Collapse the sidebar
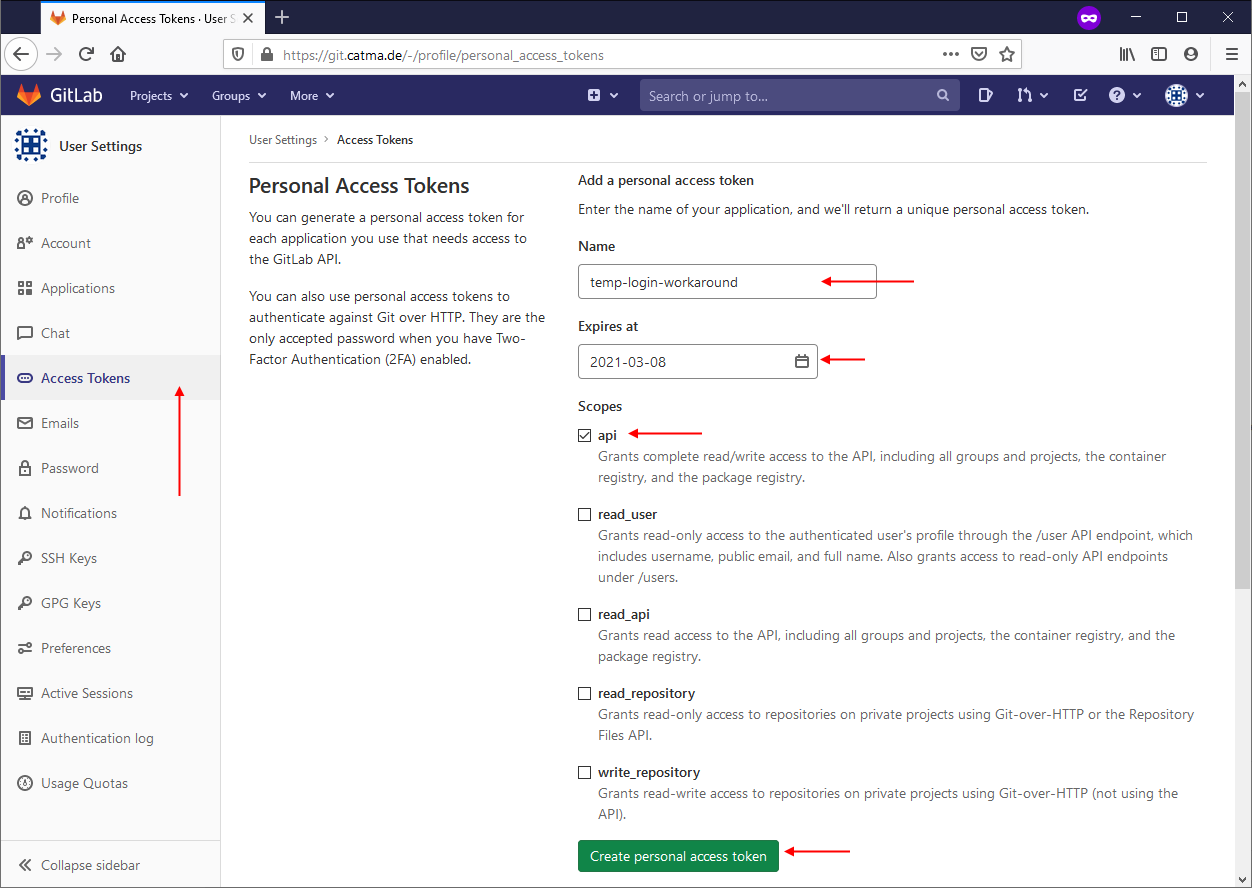The height and width of the screenshot is (888, 1252). coord(110,865)
